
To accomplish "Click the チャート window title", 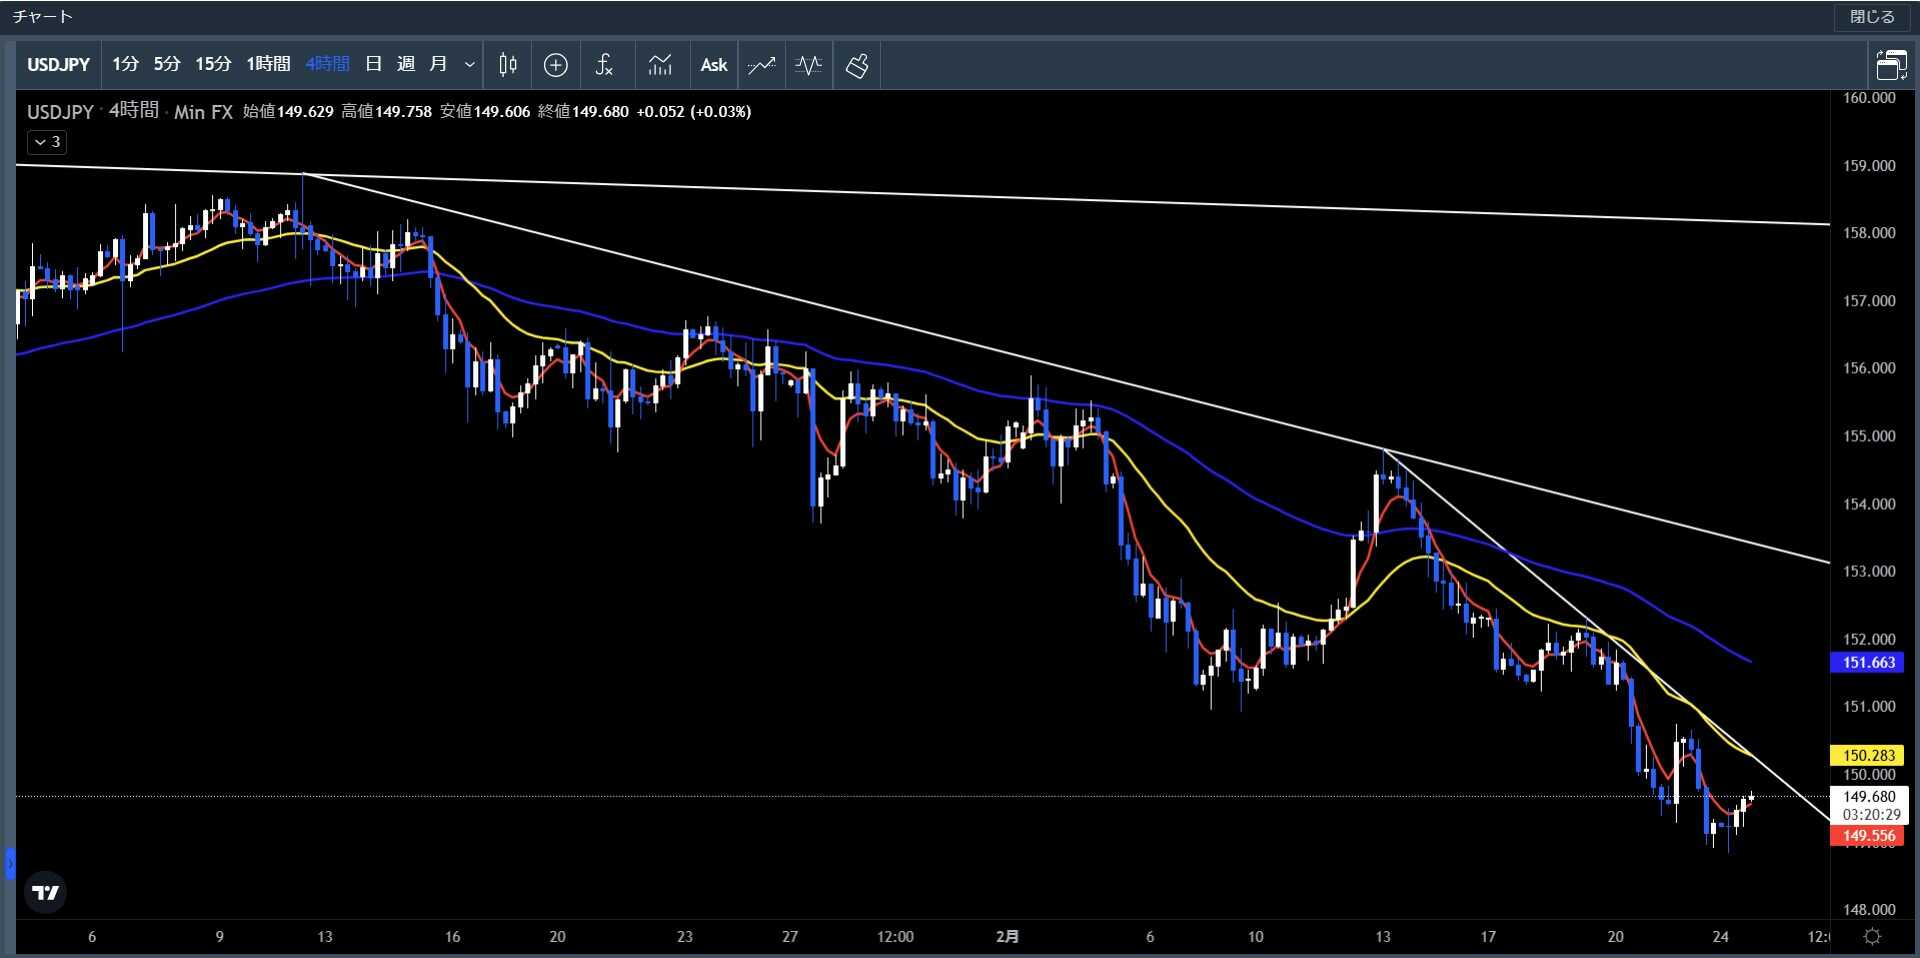I will coord(43,17).
